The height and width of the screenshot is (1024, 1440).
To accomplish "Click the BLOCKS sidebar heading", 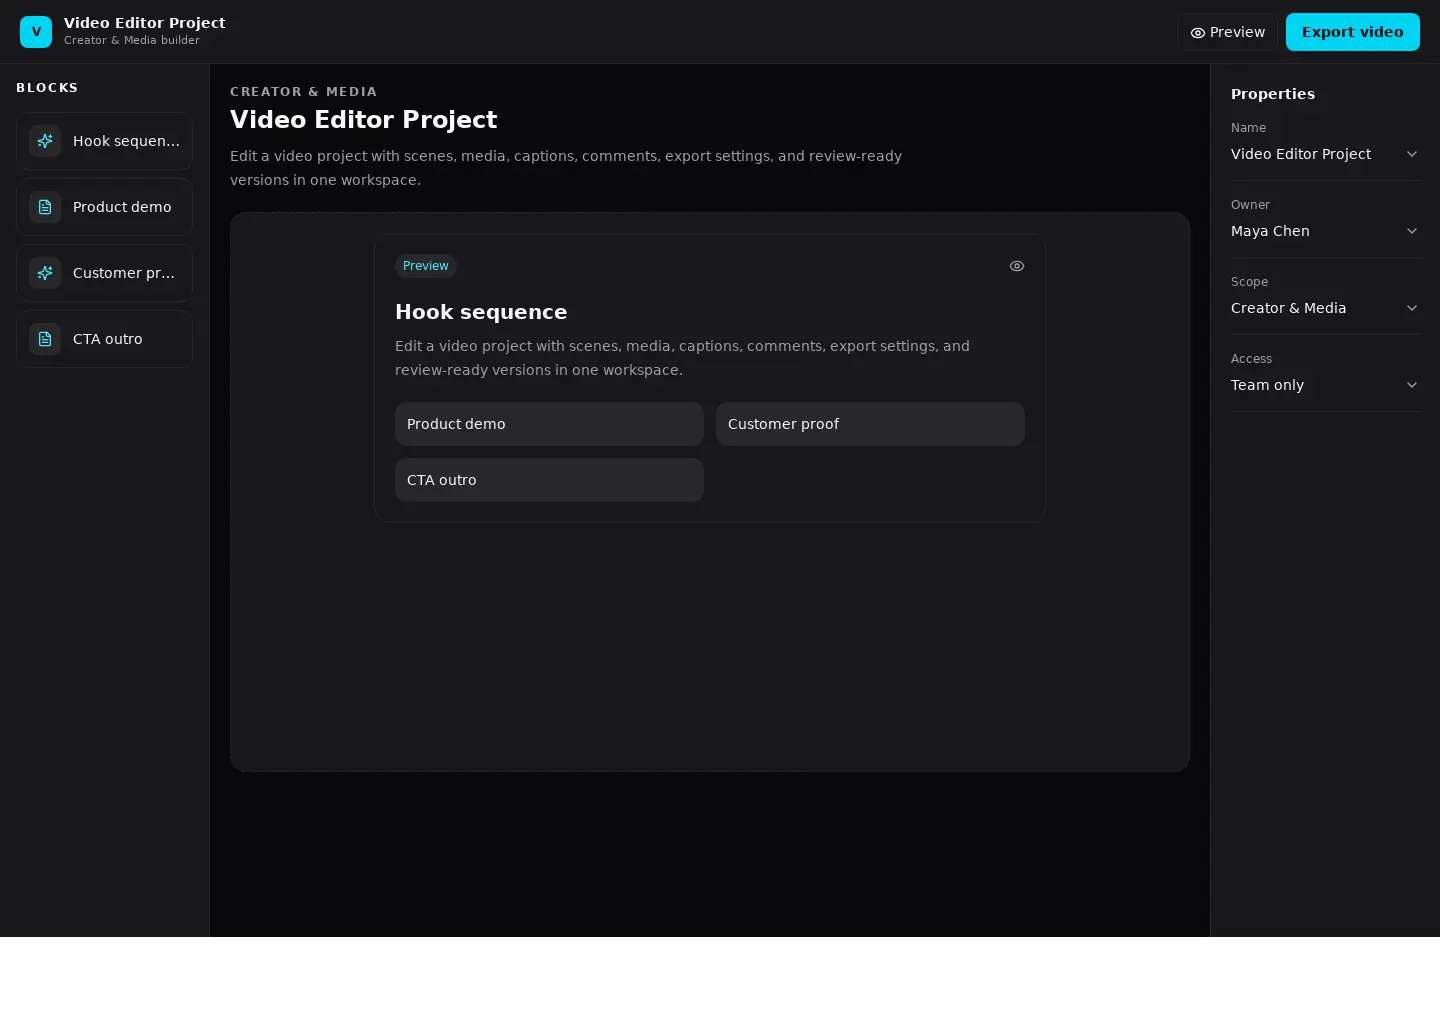I will (x=47, y=88).
